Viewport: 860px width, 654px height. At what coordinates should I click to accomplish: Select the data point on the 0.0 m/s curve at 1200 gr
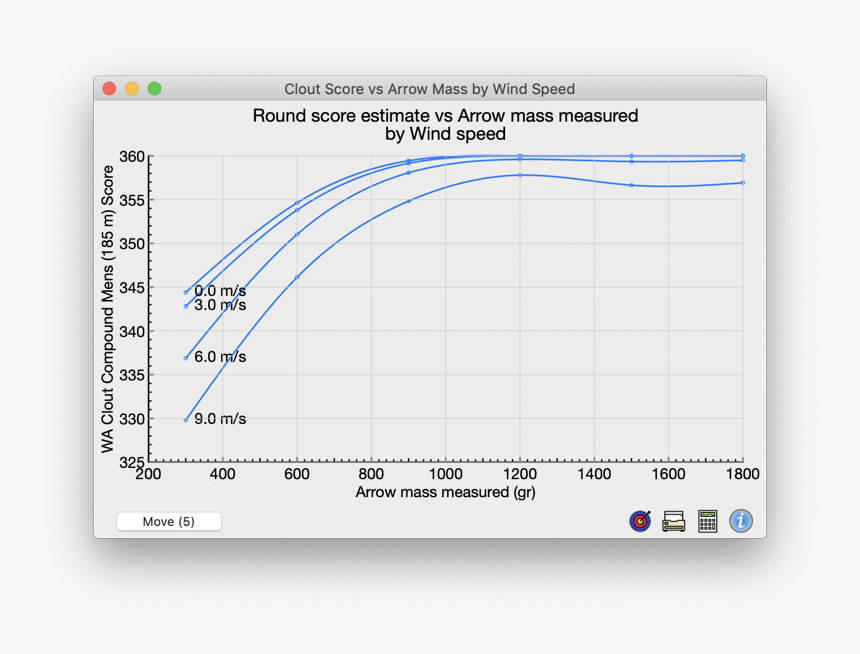pos(521,156)
